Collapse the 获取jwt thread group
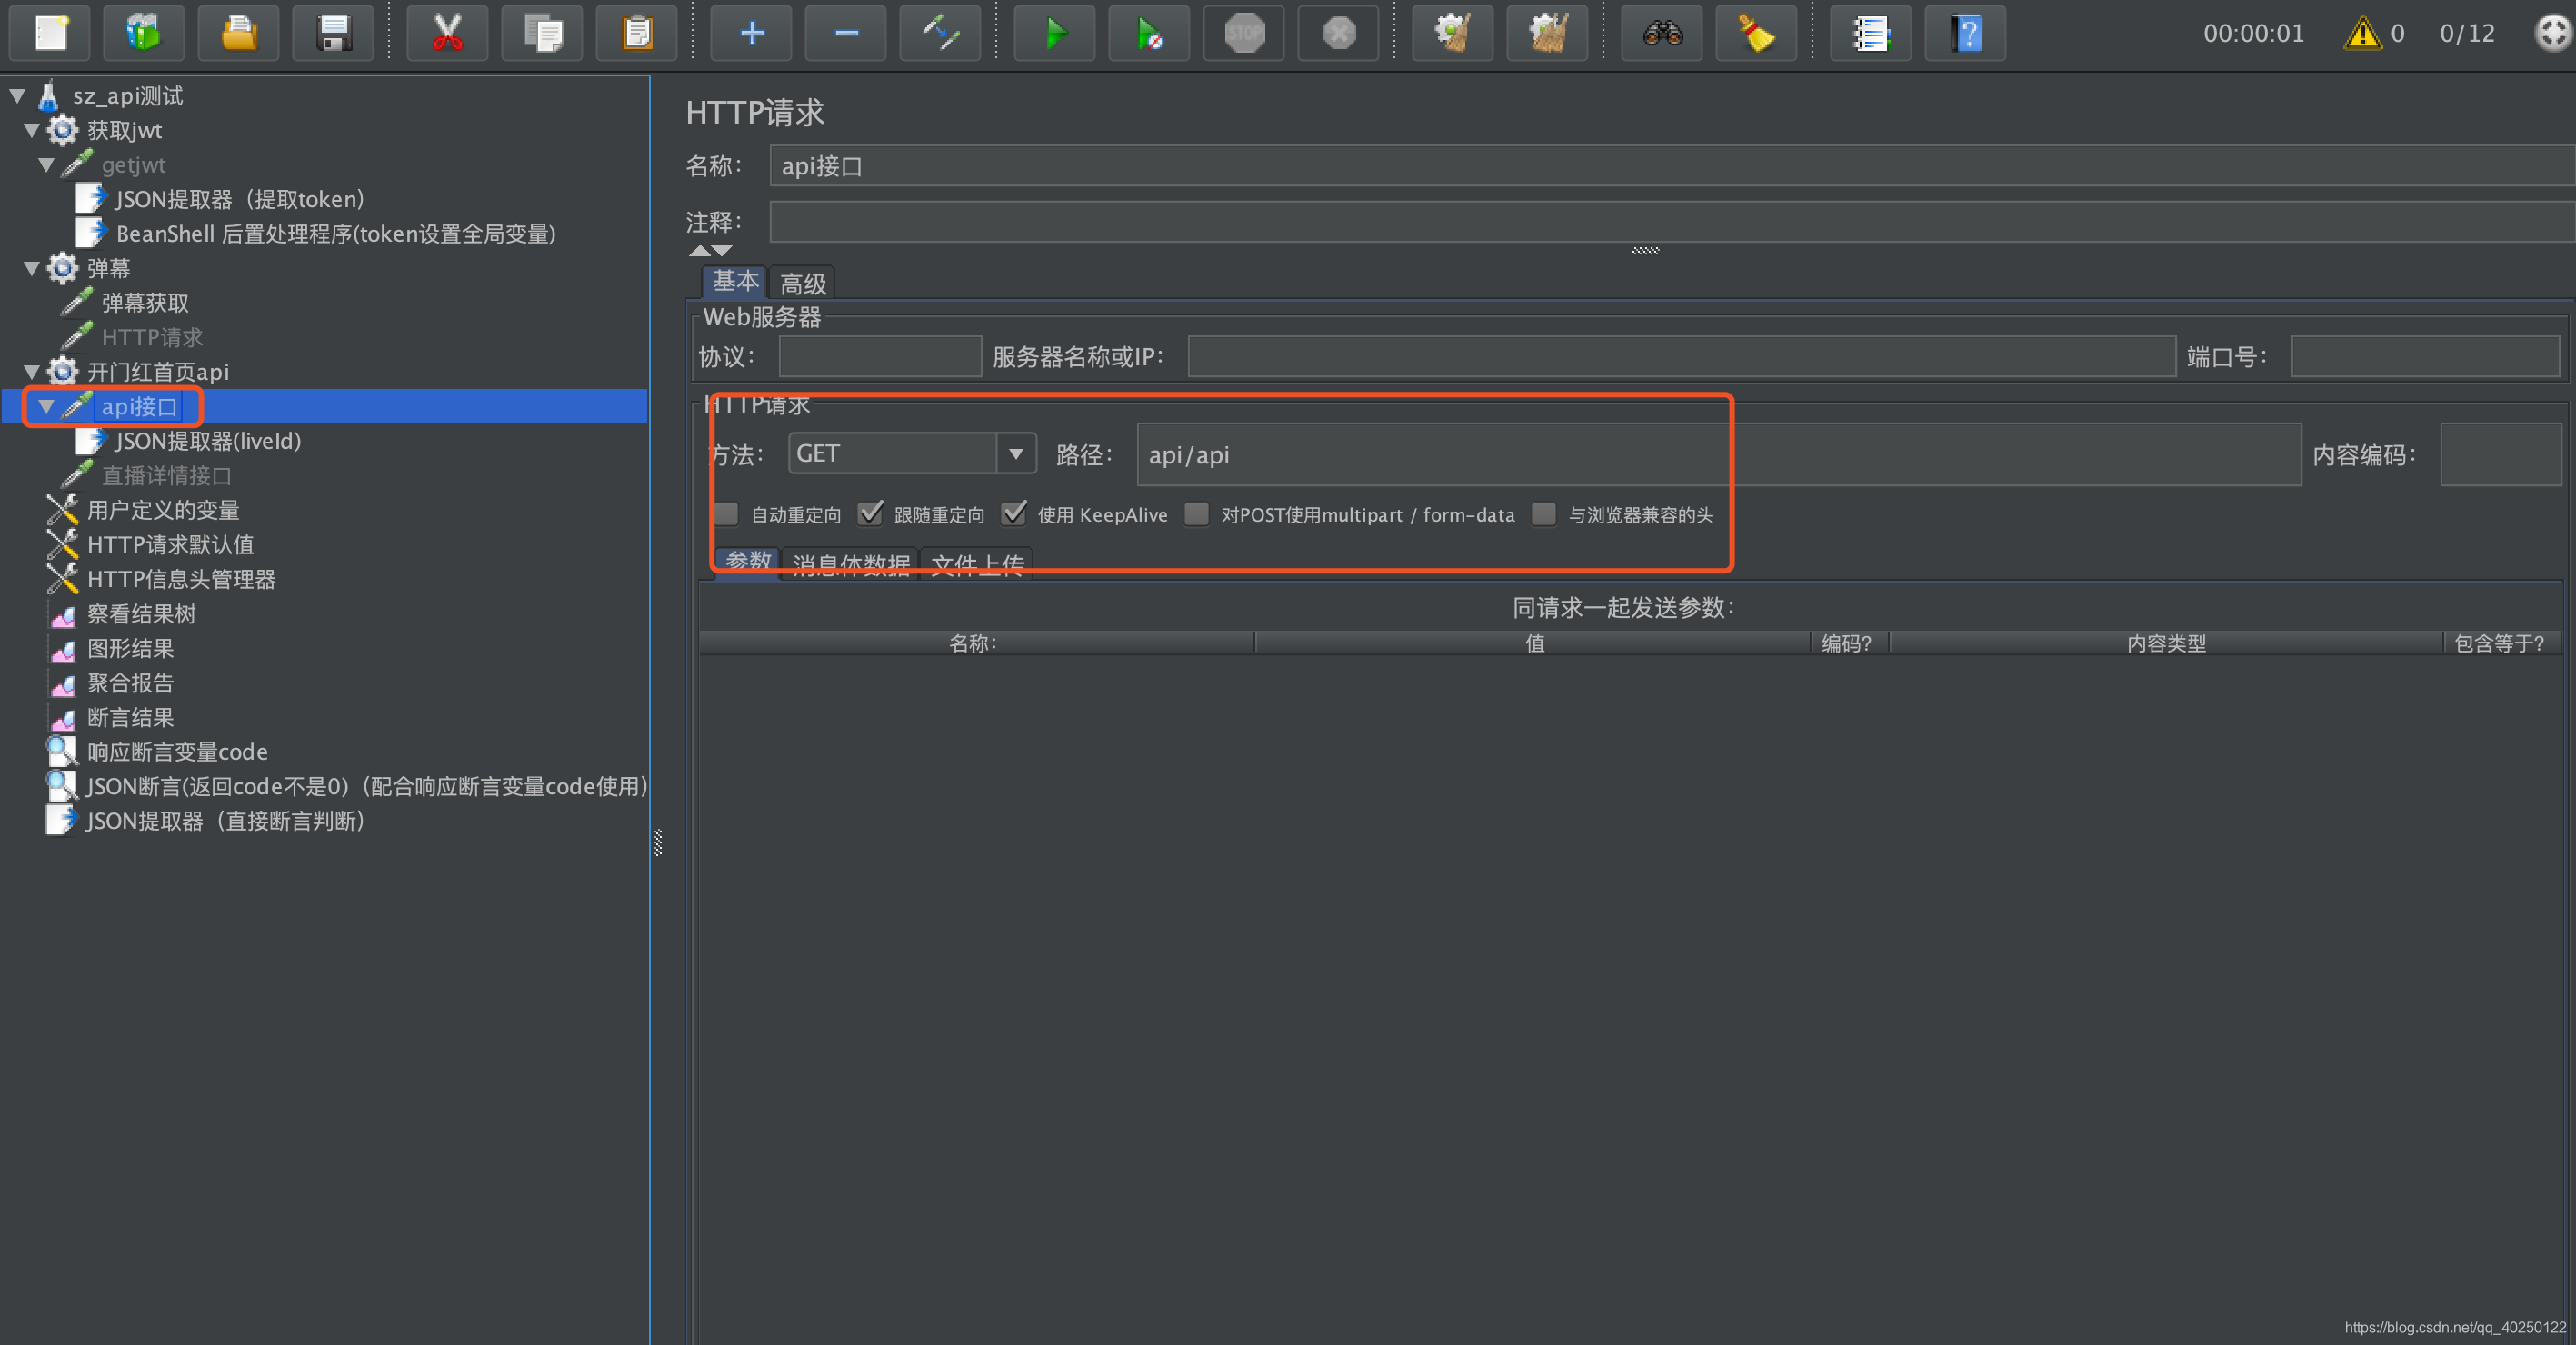Image resolution: width=2576 pixels, height=1345 pixels. pos(32,130)
